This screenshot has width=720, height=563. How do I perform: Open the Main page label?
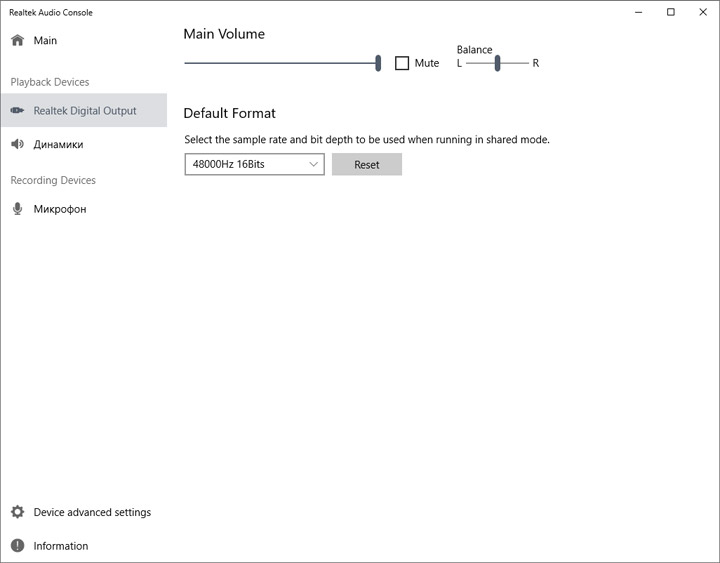(45, 41)
